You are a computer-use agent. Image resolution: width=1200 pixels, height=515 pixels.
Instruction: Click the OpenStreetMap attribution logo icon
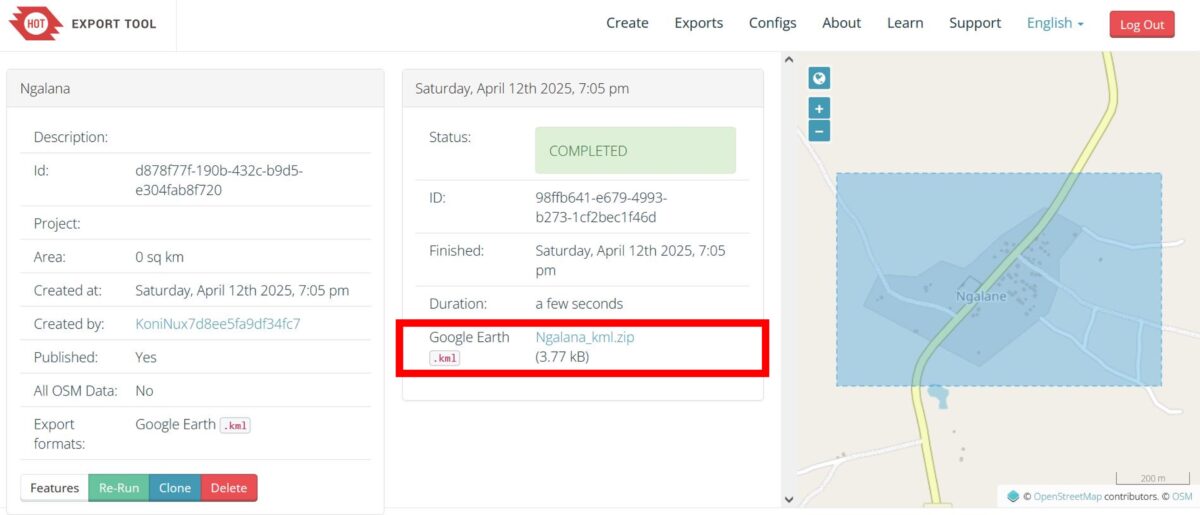[1013, 496]
